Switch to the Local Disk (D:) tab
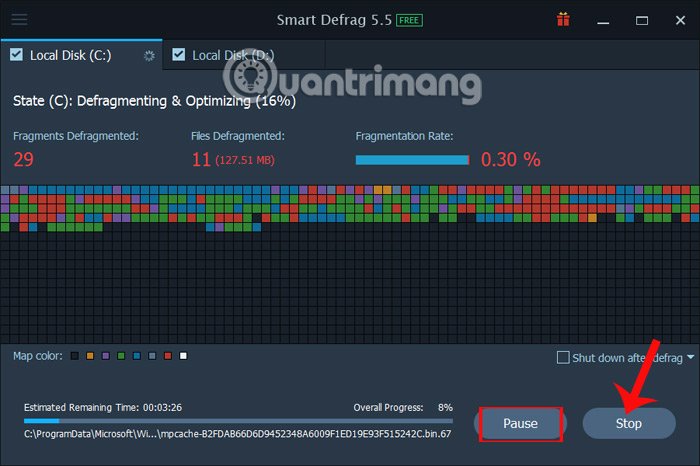Image resolution: width=700 pixels, height=466 pixels. (x=244, y=55)
